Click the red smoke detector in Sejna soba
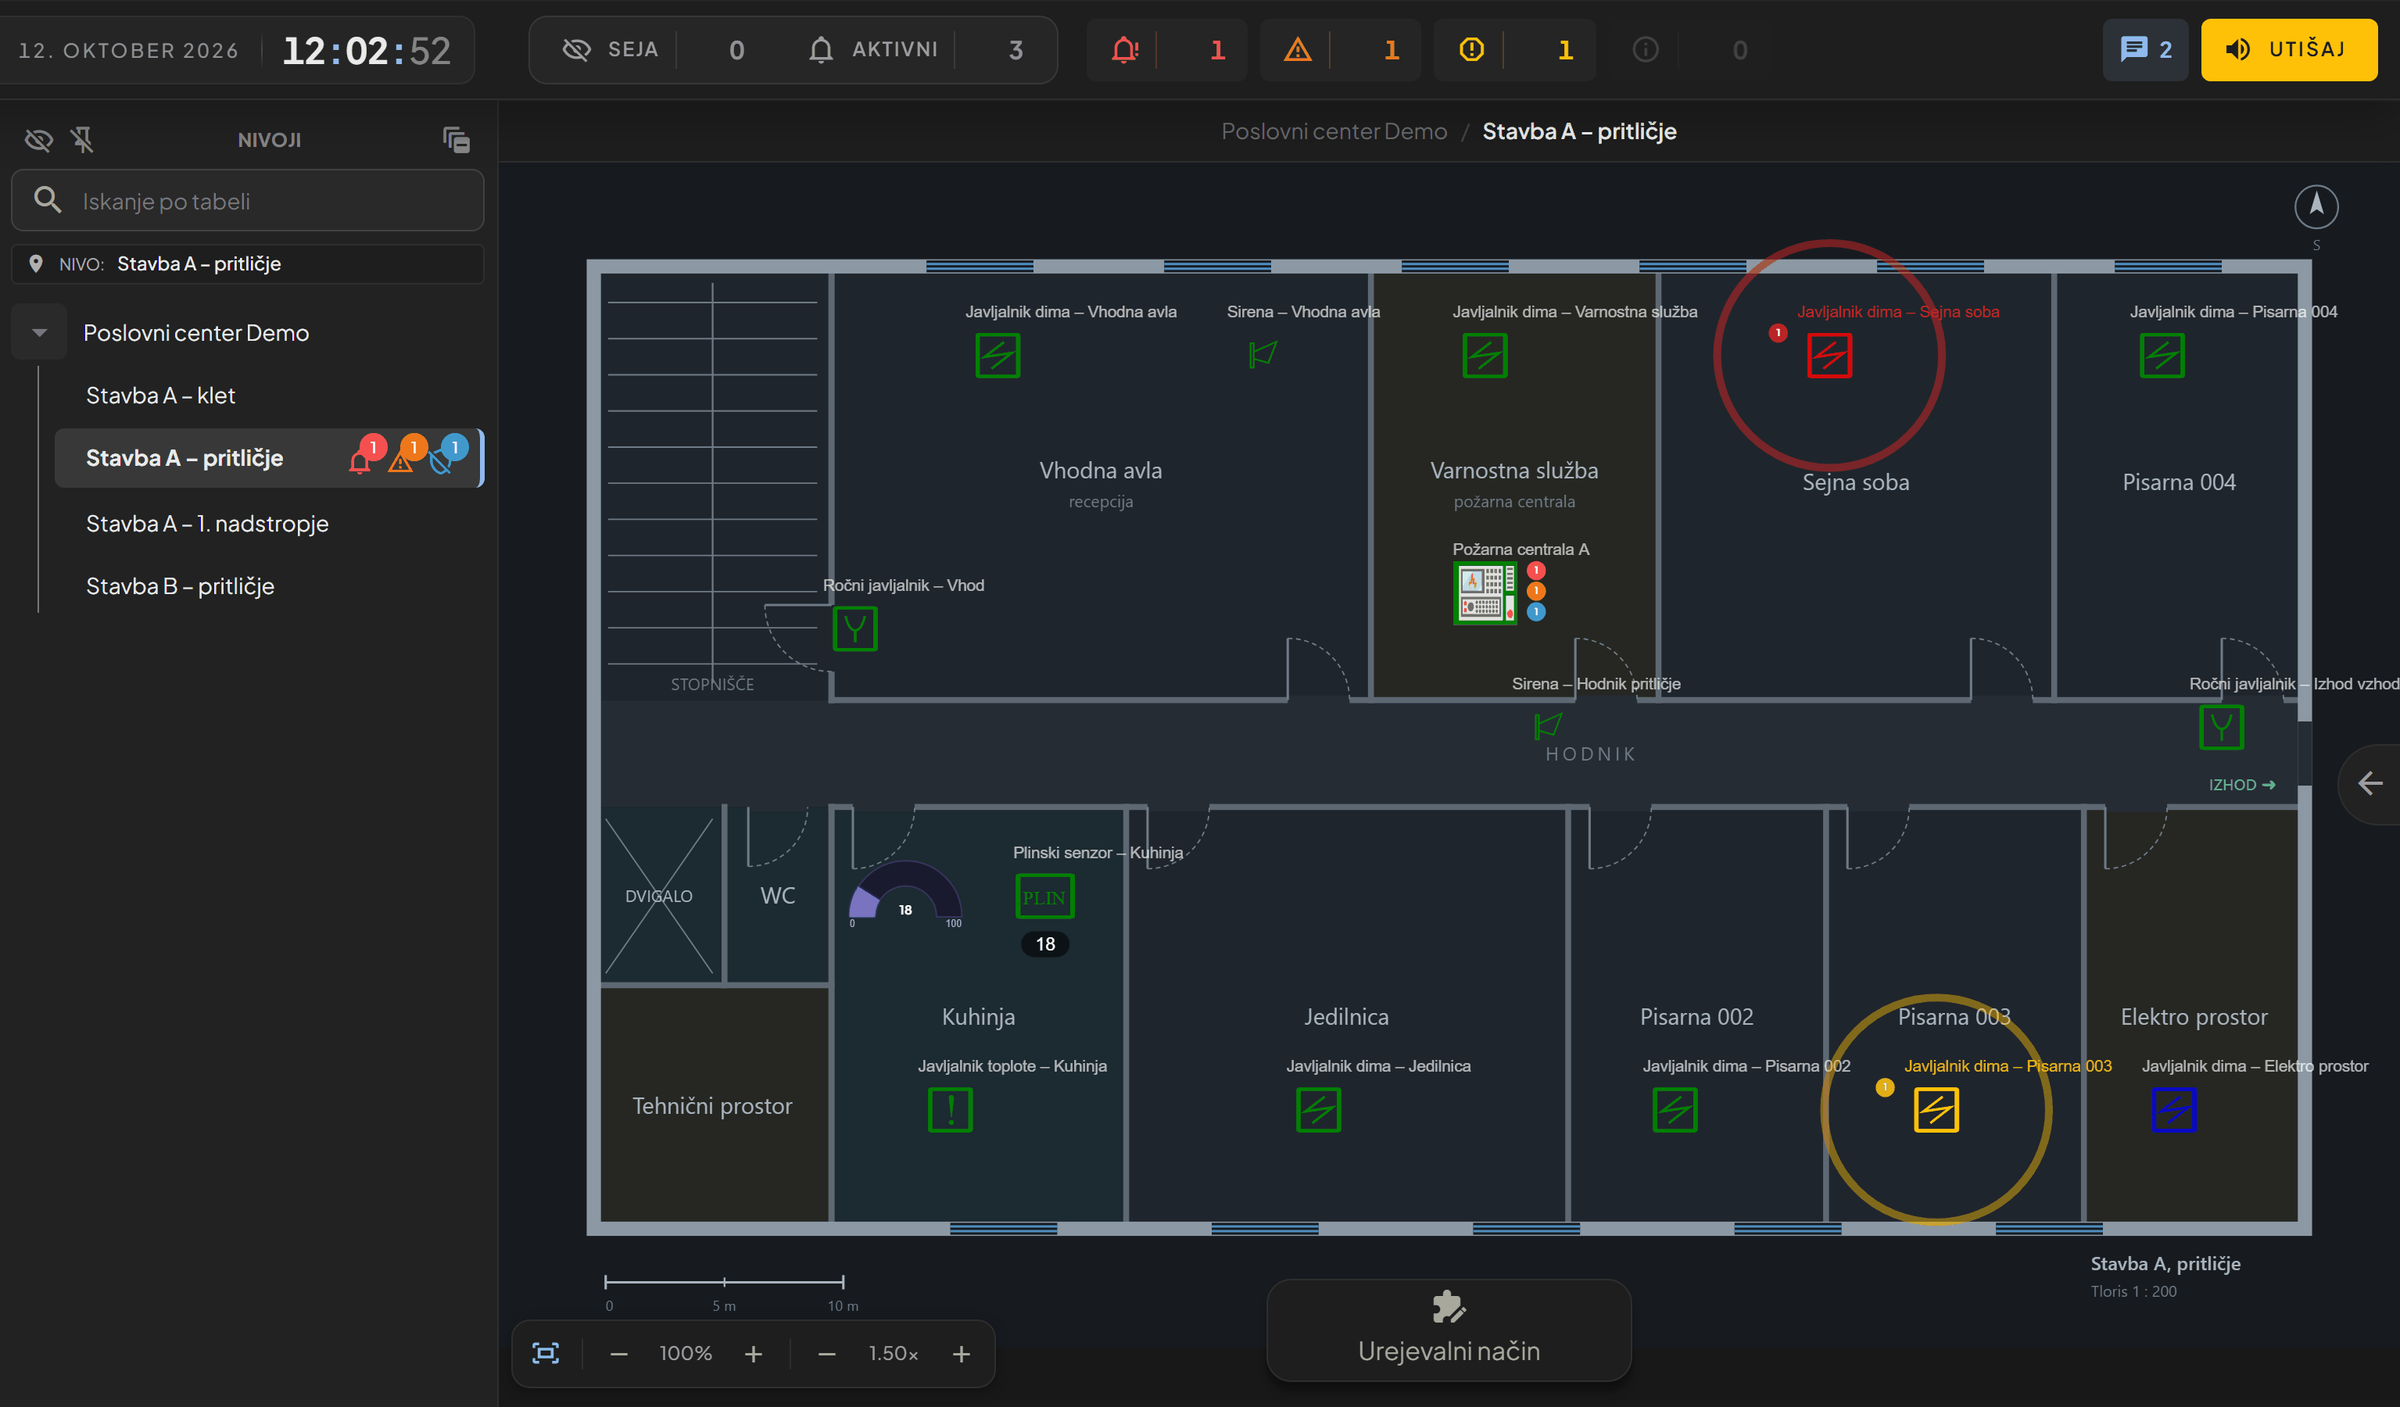 1829,356
